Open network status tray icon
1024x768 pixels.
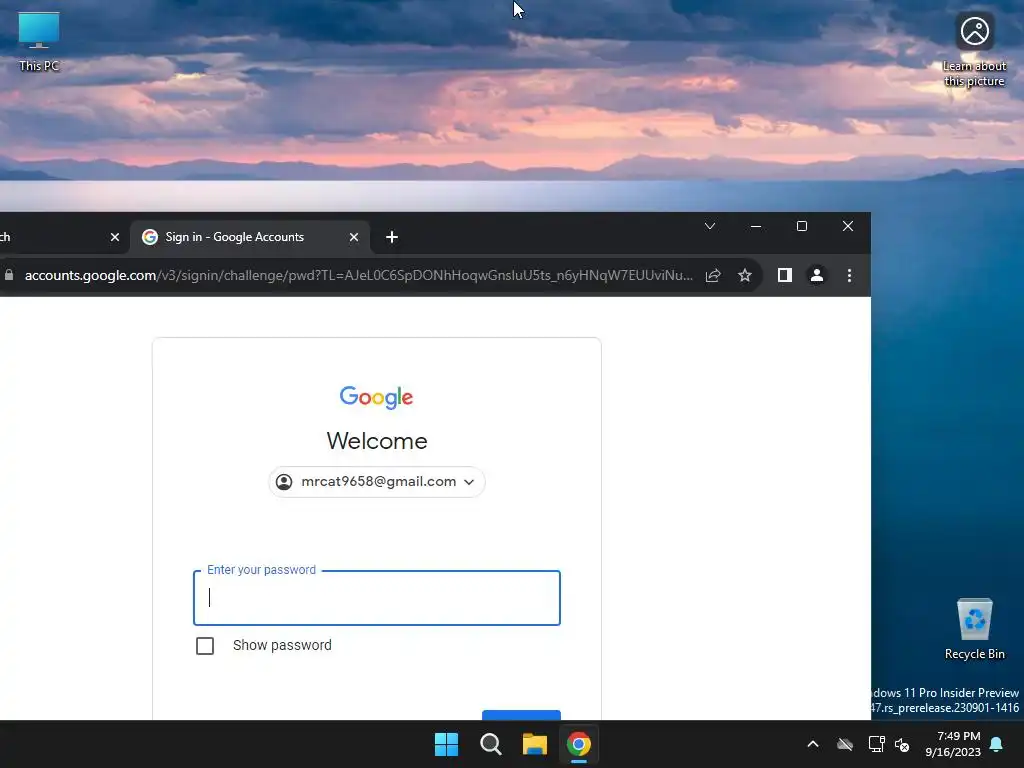pos(876,744)
